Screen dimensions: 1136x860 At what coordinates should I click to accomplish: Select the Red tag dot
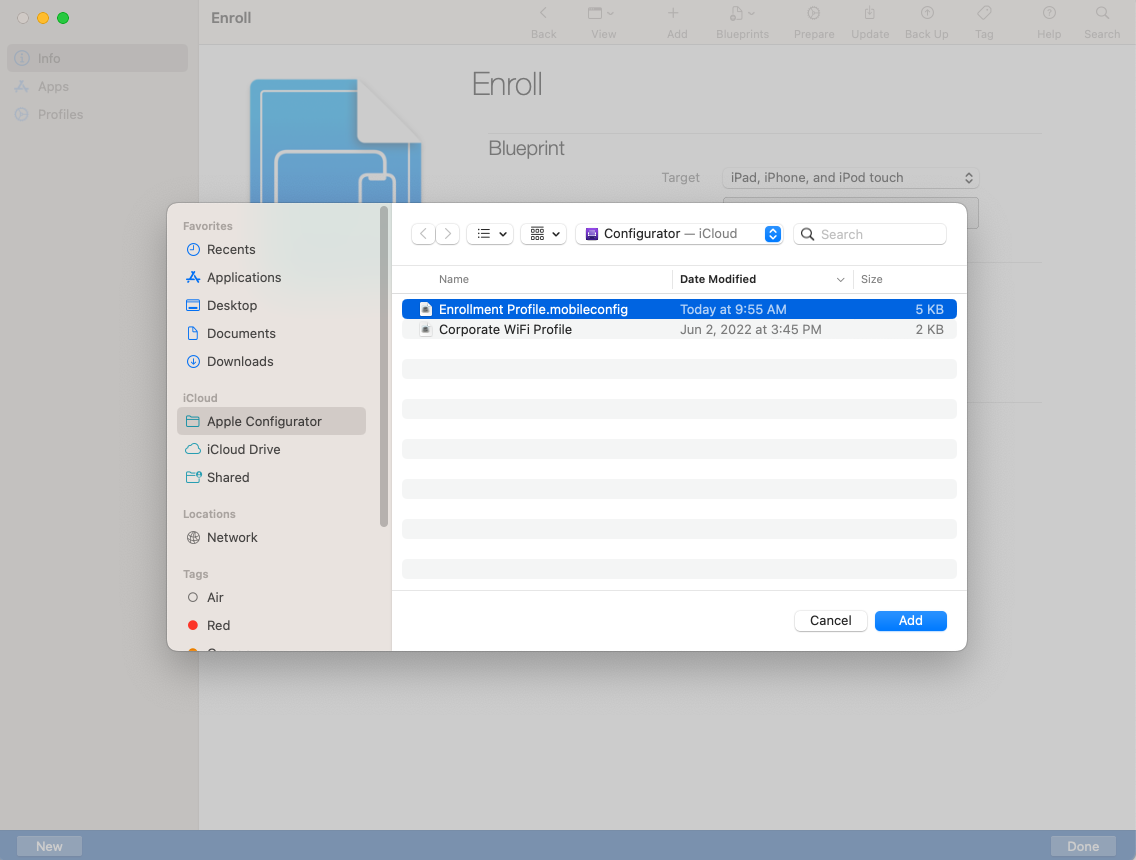(193, 625)
